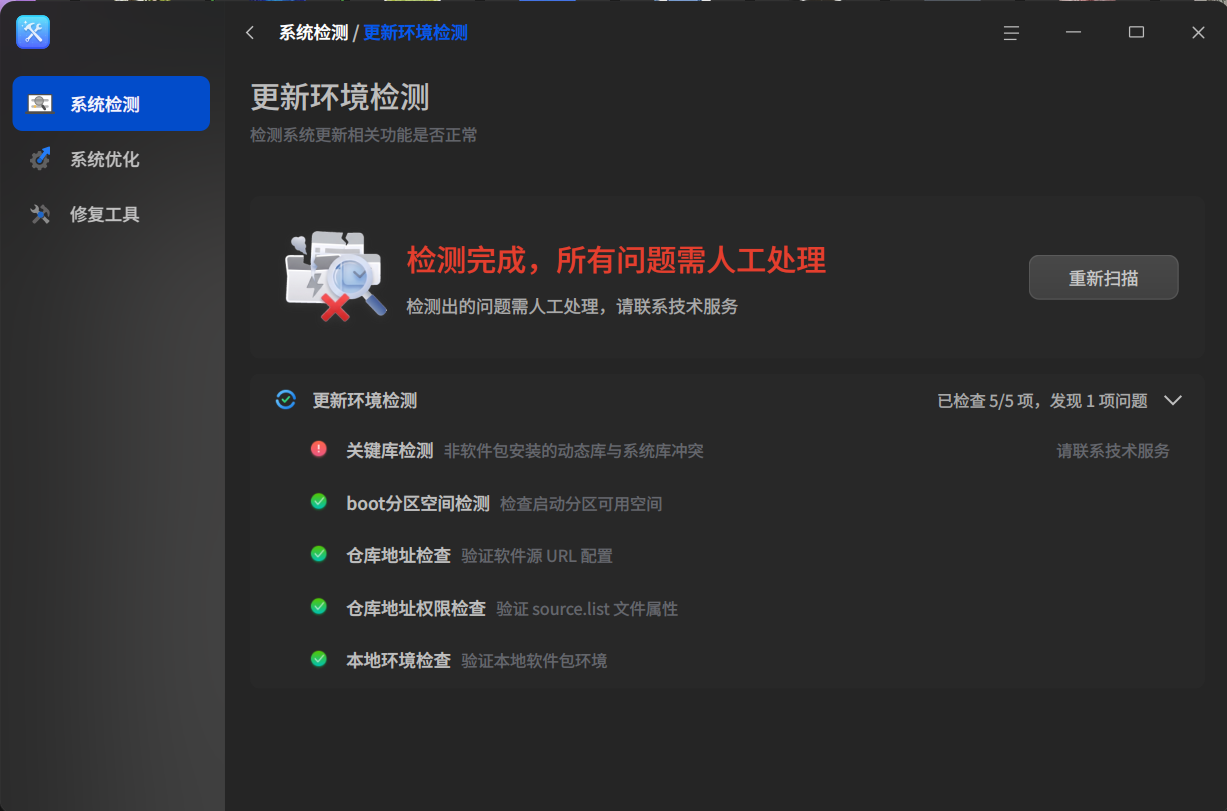Click the red 检测完成 result heading

click(616, 261)
